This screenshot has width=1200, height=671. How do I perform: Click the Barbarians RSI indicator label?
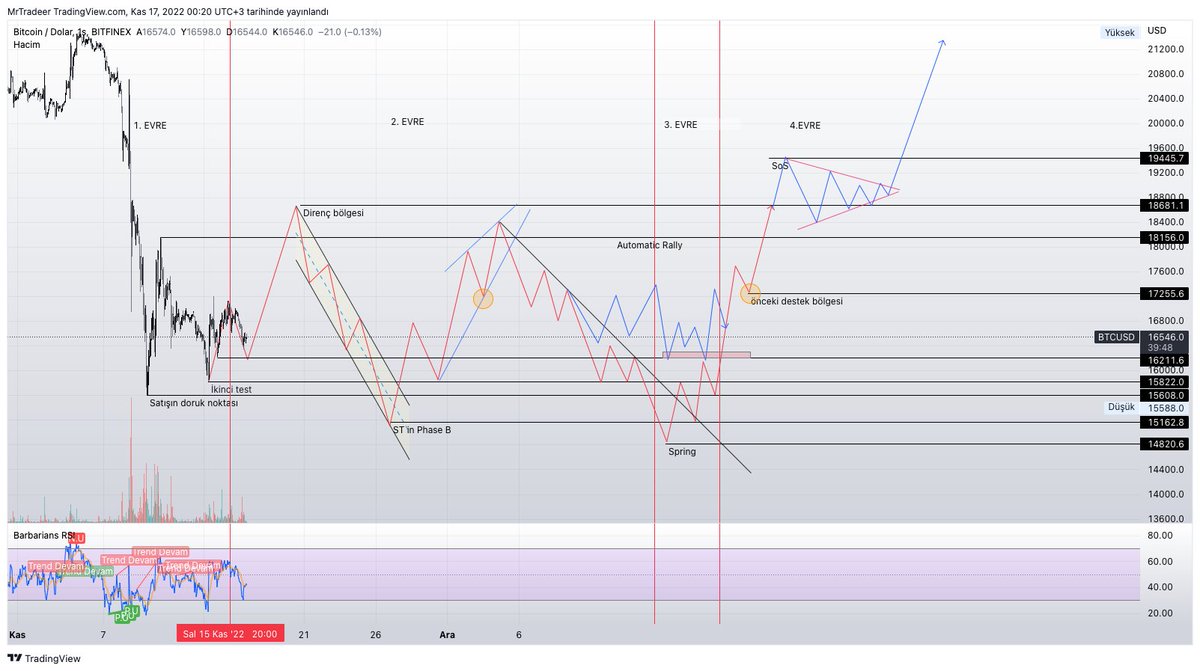pos(44,536)
